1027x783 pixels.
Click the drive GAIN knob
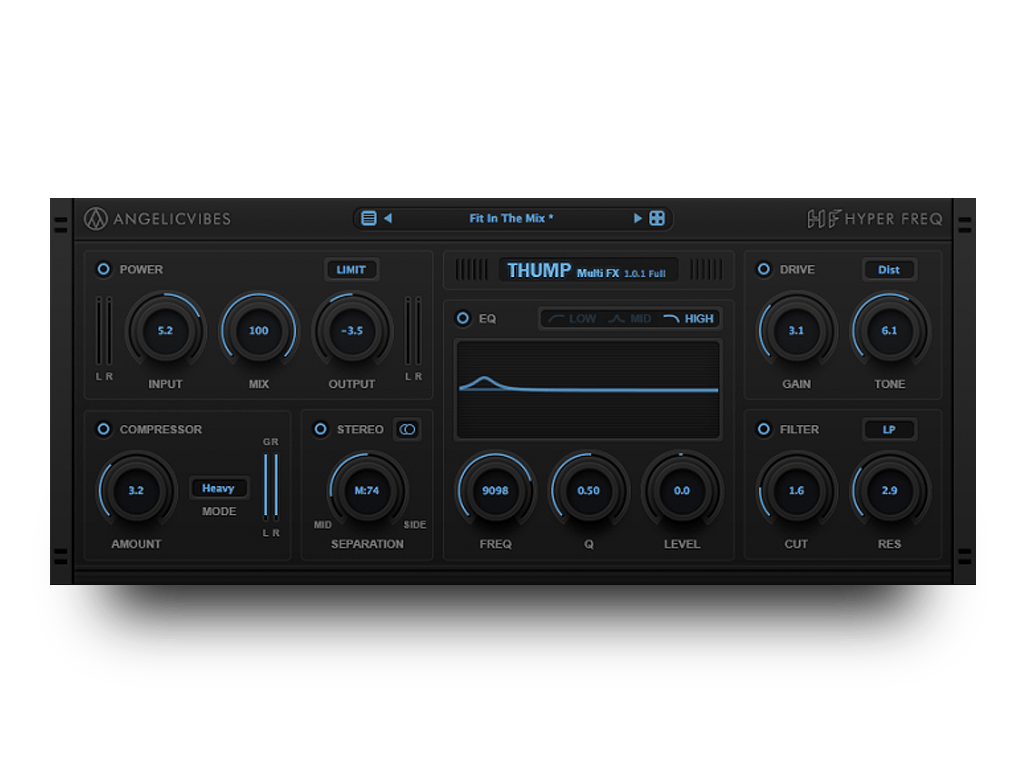(x=796, y=331)
